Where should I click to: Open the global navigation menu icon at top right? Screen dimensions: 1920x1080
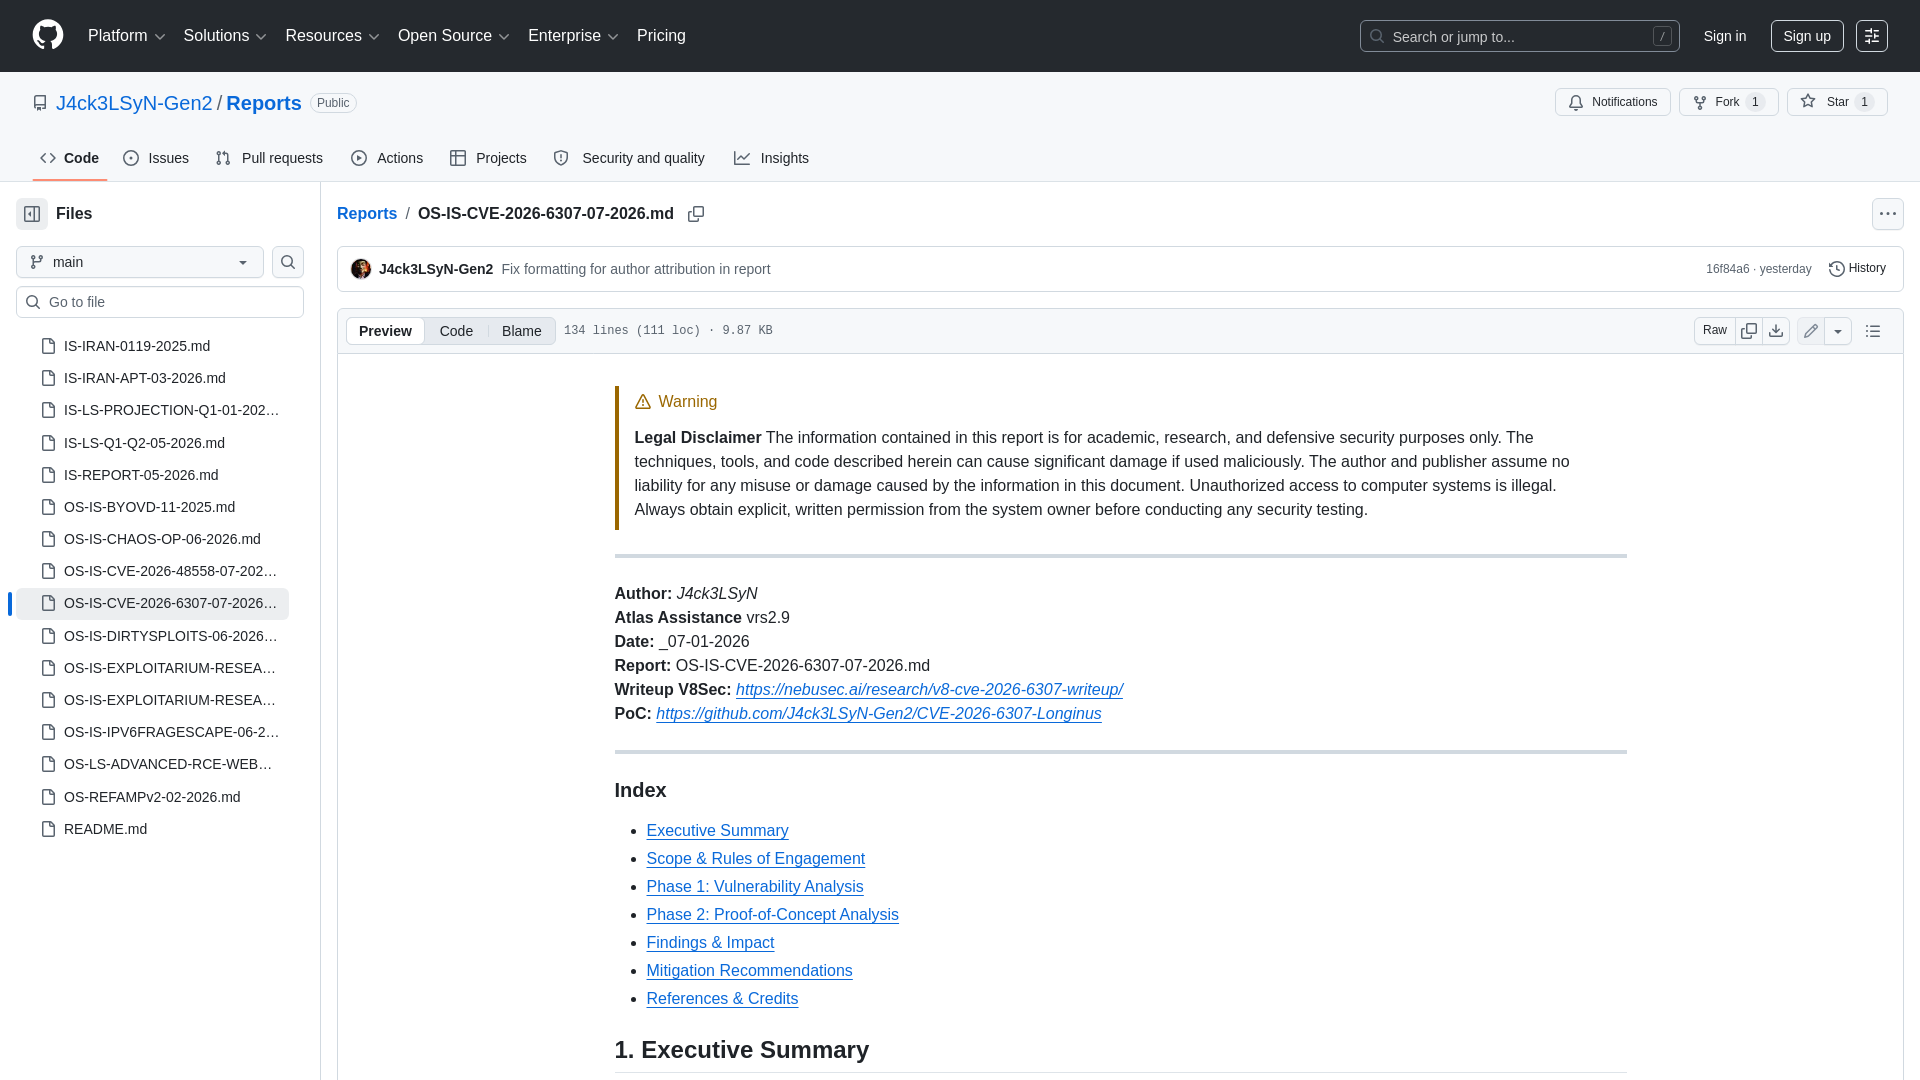tap(1872, 36)
